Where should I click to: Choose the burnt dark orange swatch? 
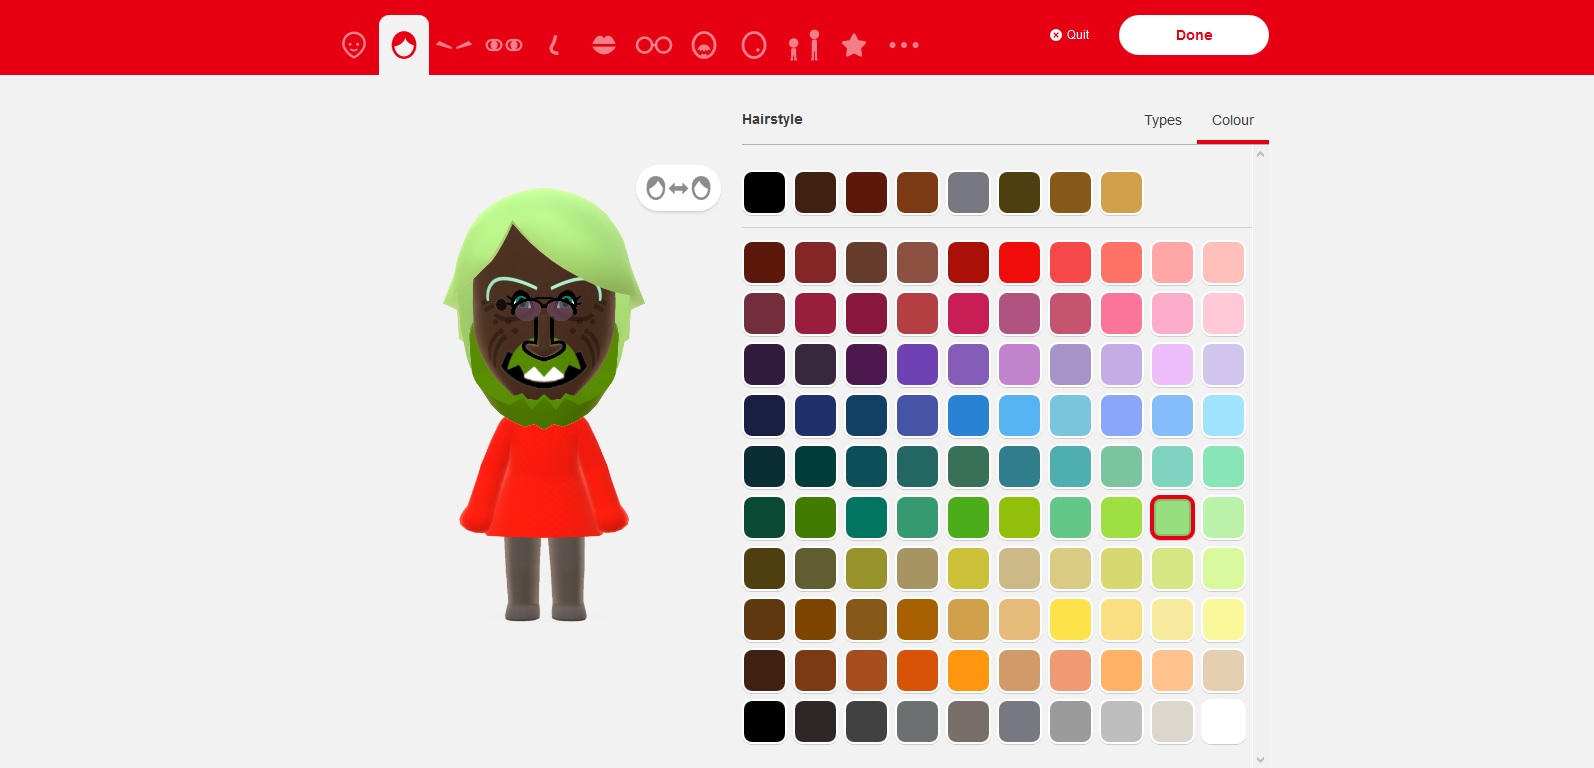918,671
